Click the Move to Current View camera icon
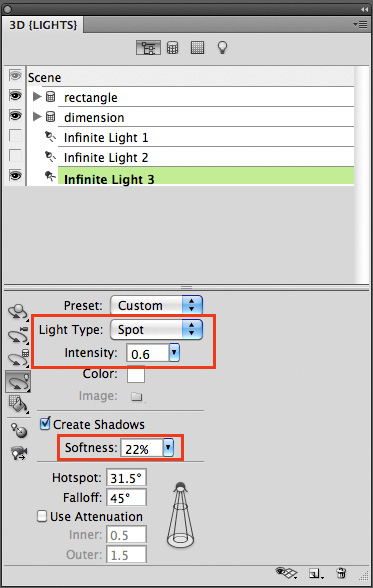 tap(19, 453)
